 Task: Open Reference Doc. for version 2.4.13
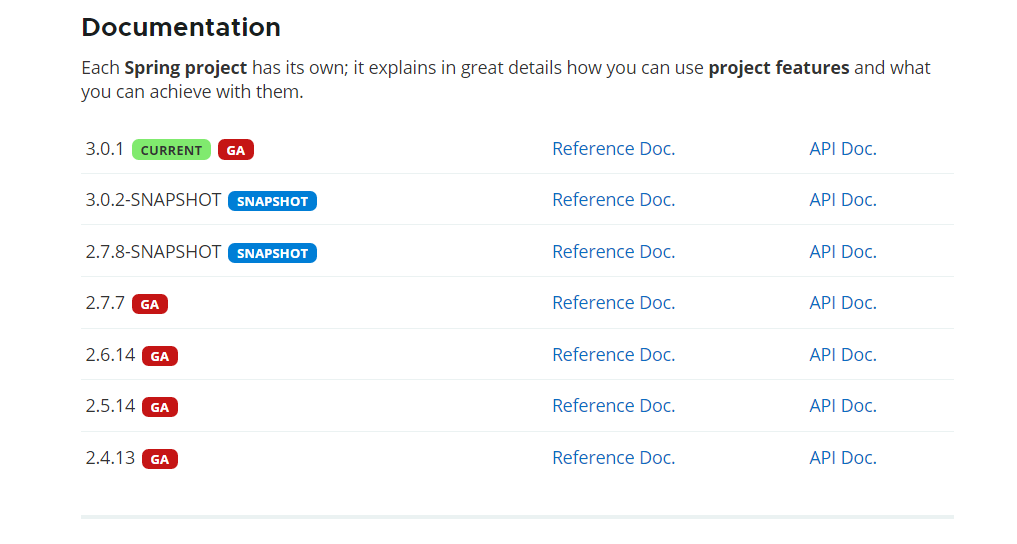(614, 458)
